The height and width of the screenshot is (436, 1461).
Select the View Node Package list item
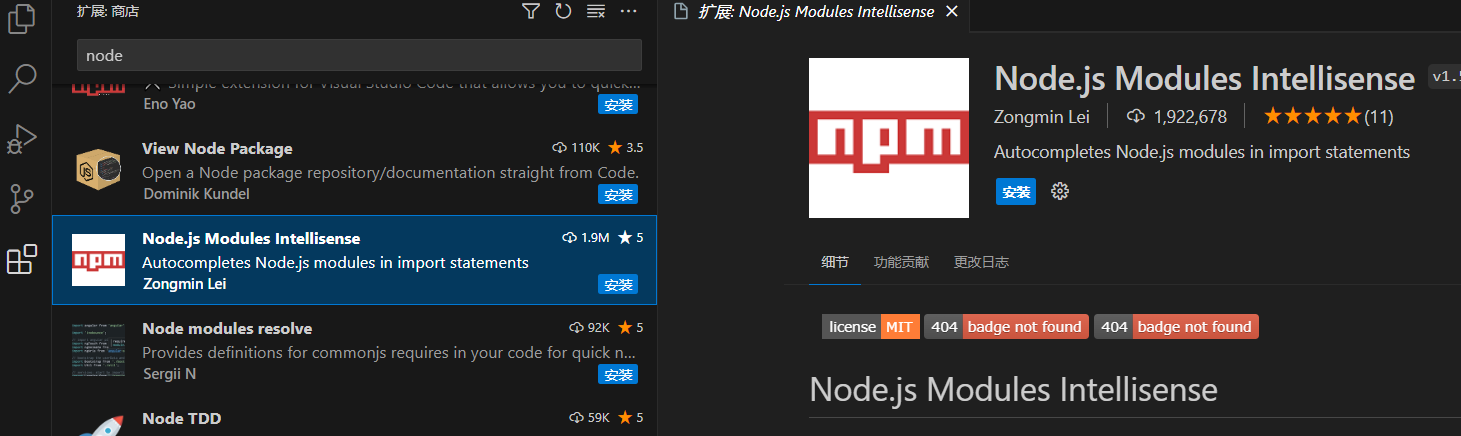354,170
